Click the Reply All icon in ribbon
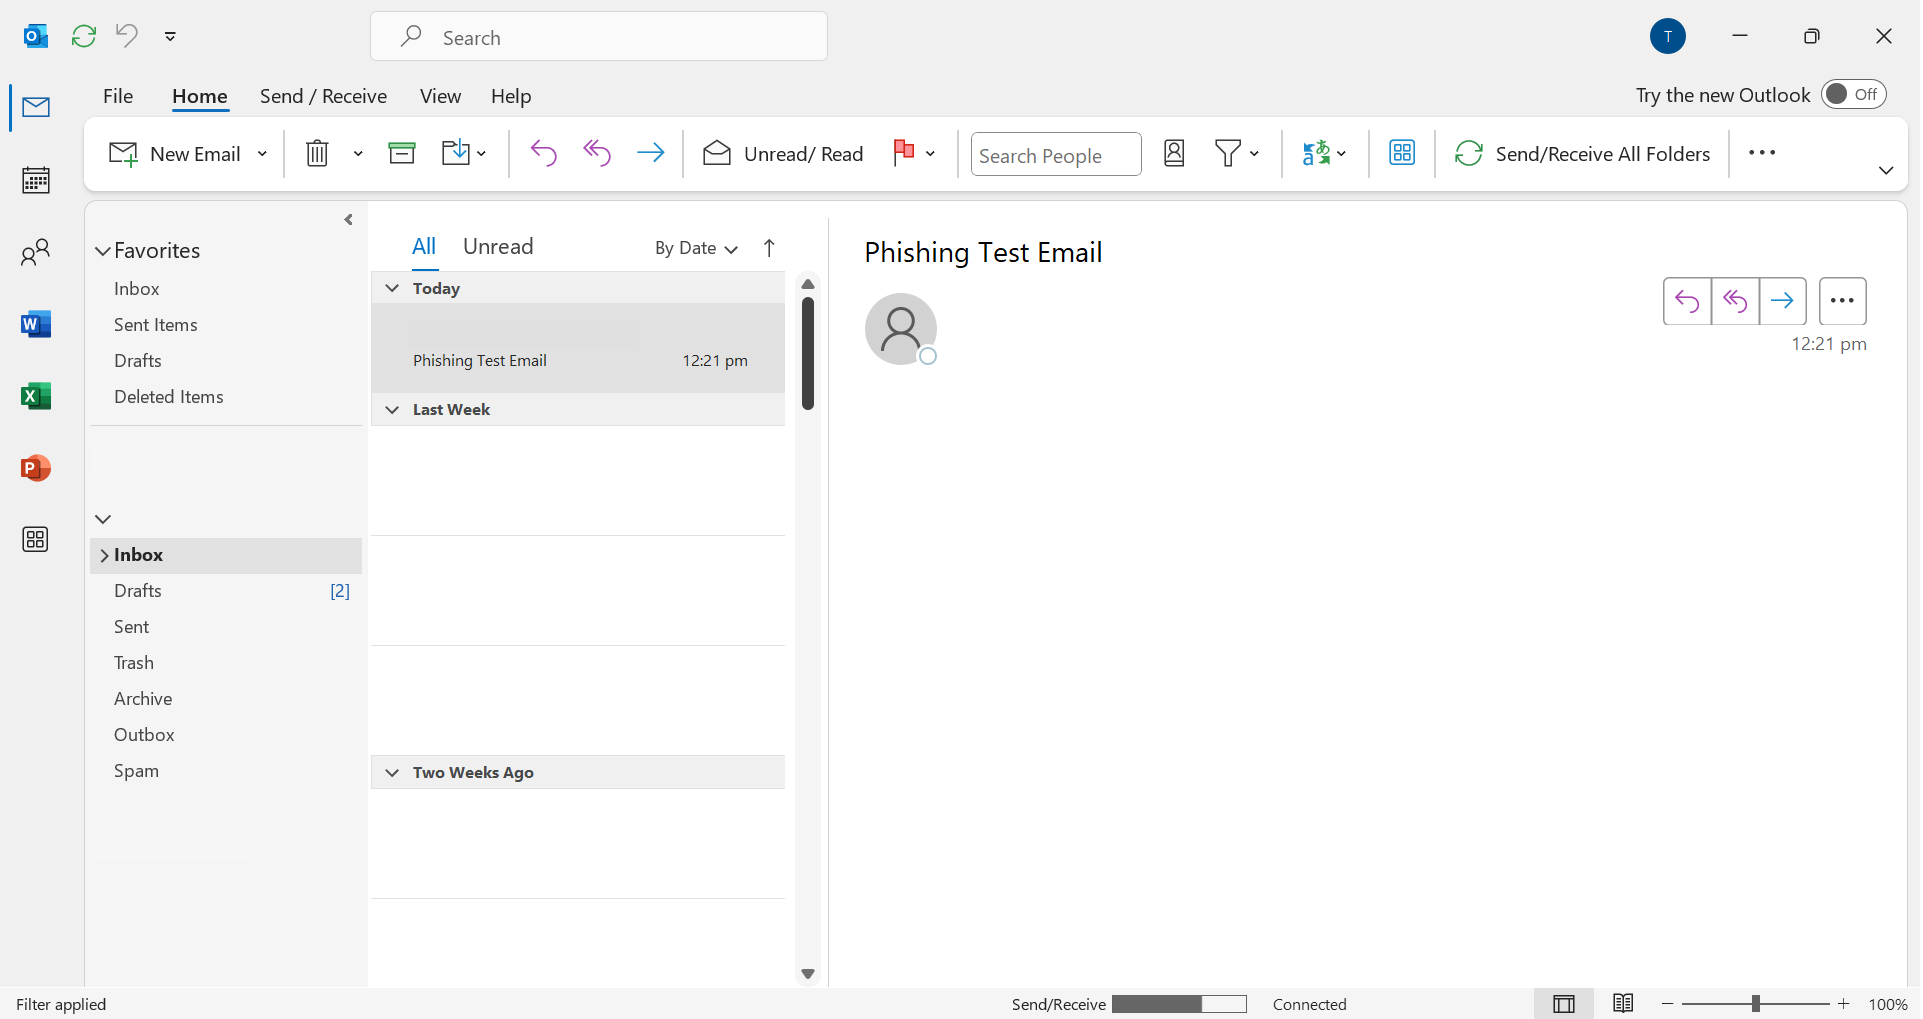This screenshot has width=1923, height=1019. click(x=597, y=153)
